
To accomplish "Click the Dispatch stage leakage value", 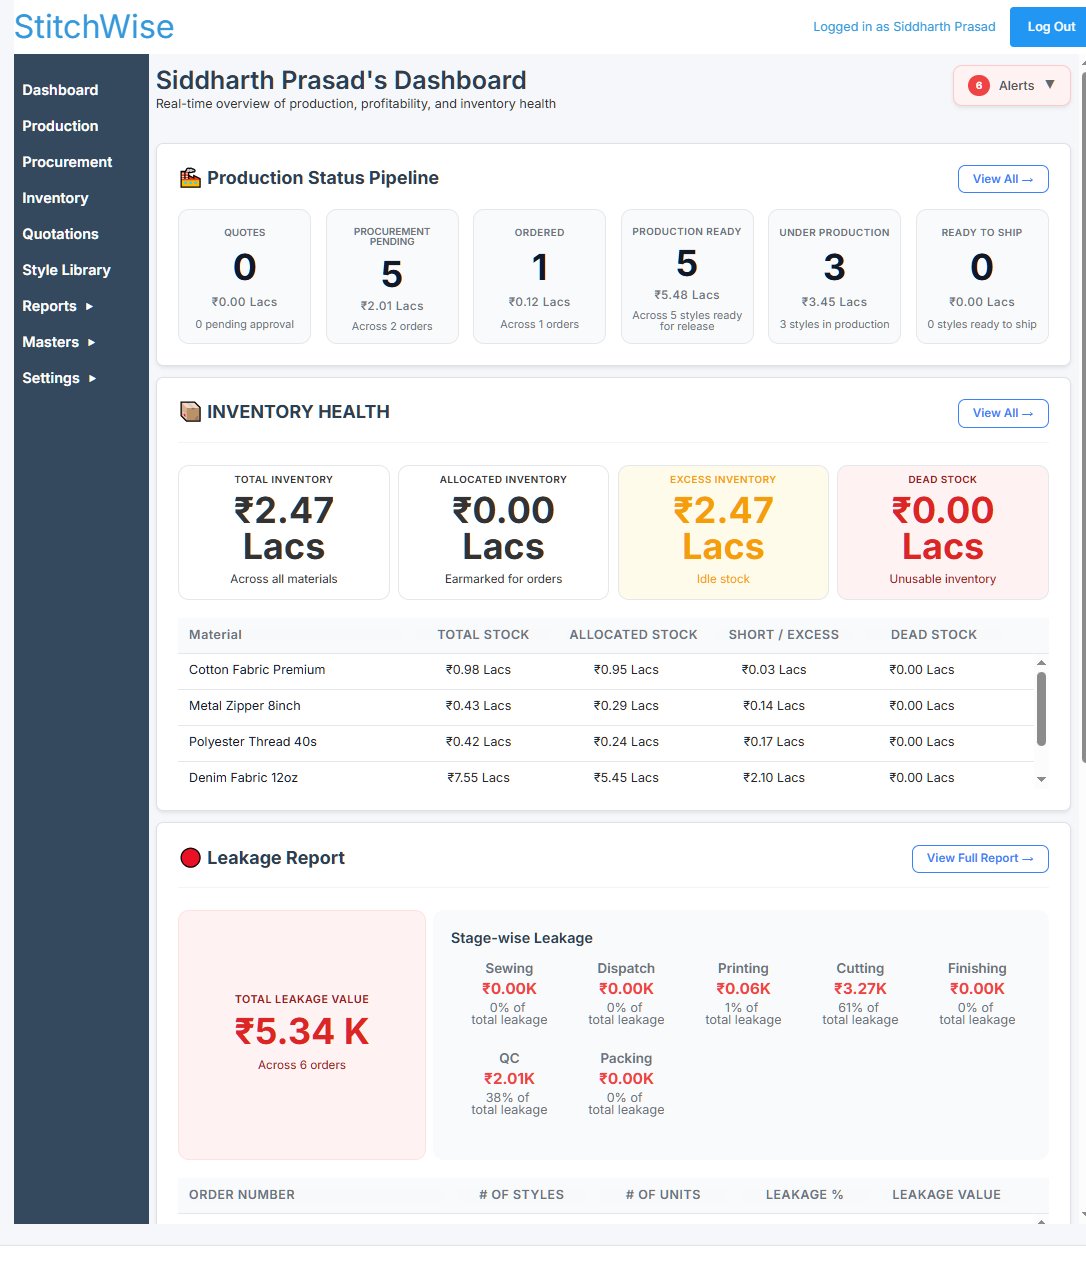I will (x=626, y=989).
